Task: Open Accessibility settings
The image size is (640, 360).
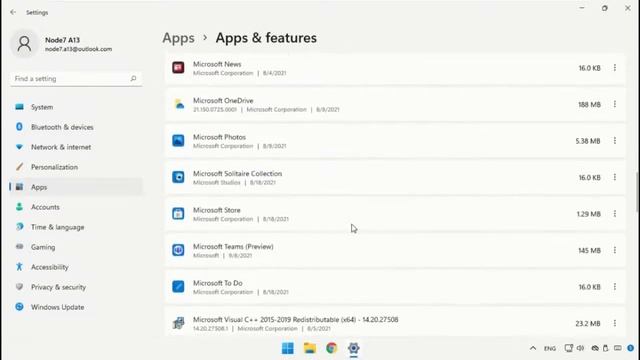Action: (x=76, y=267)
